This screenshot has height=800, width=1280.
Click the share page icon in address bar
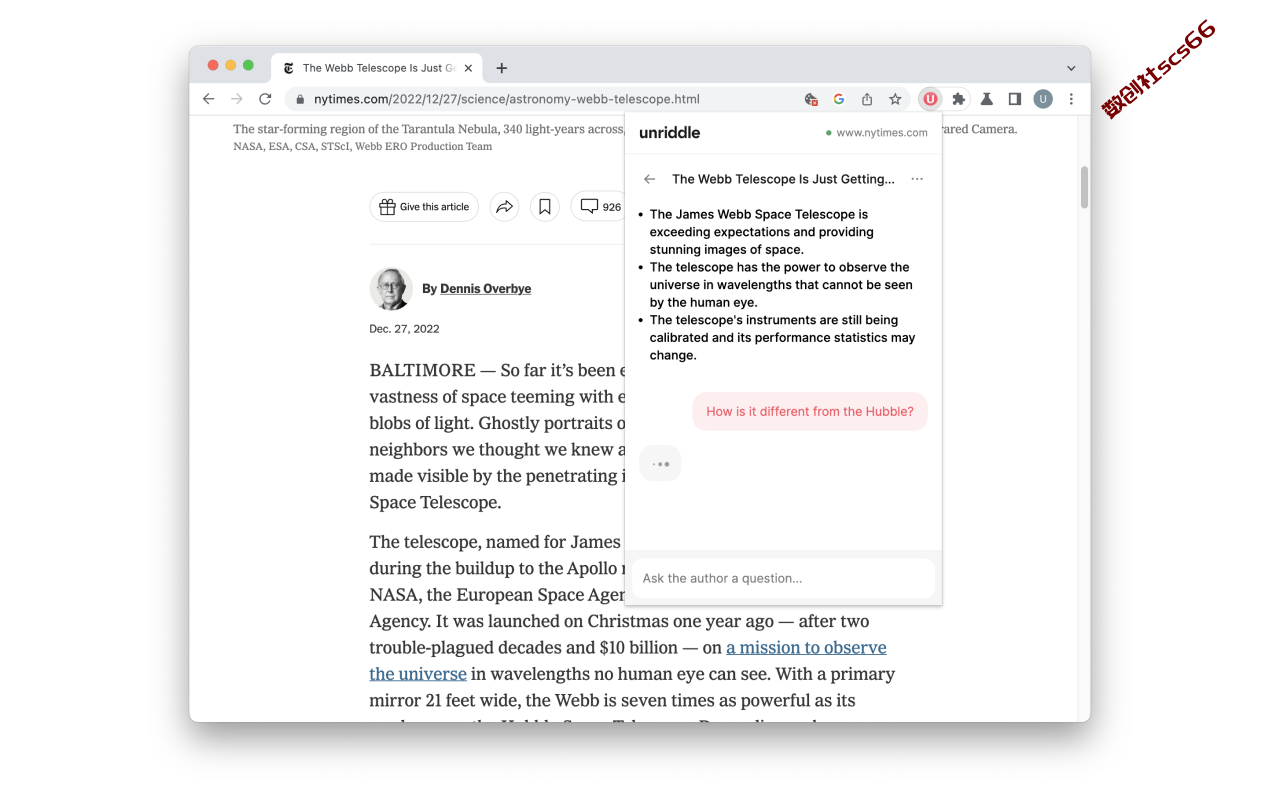[x=867, y=99]
